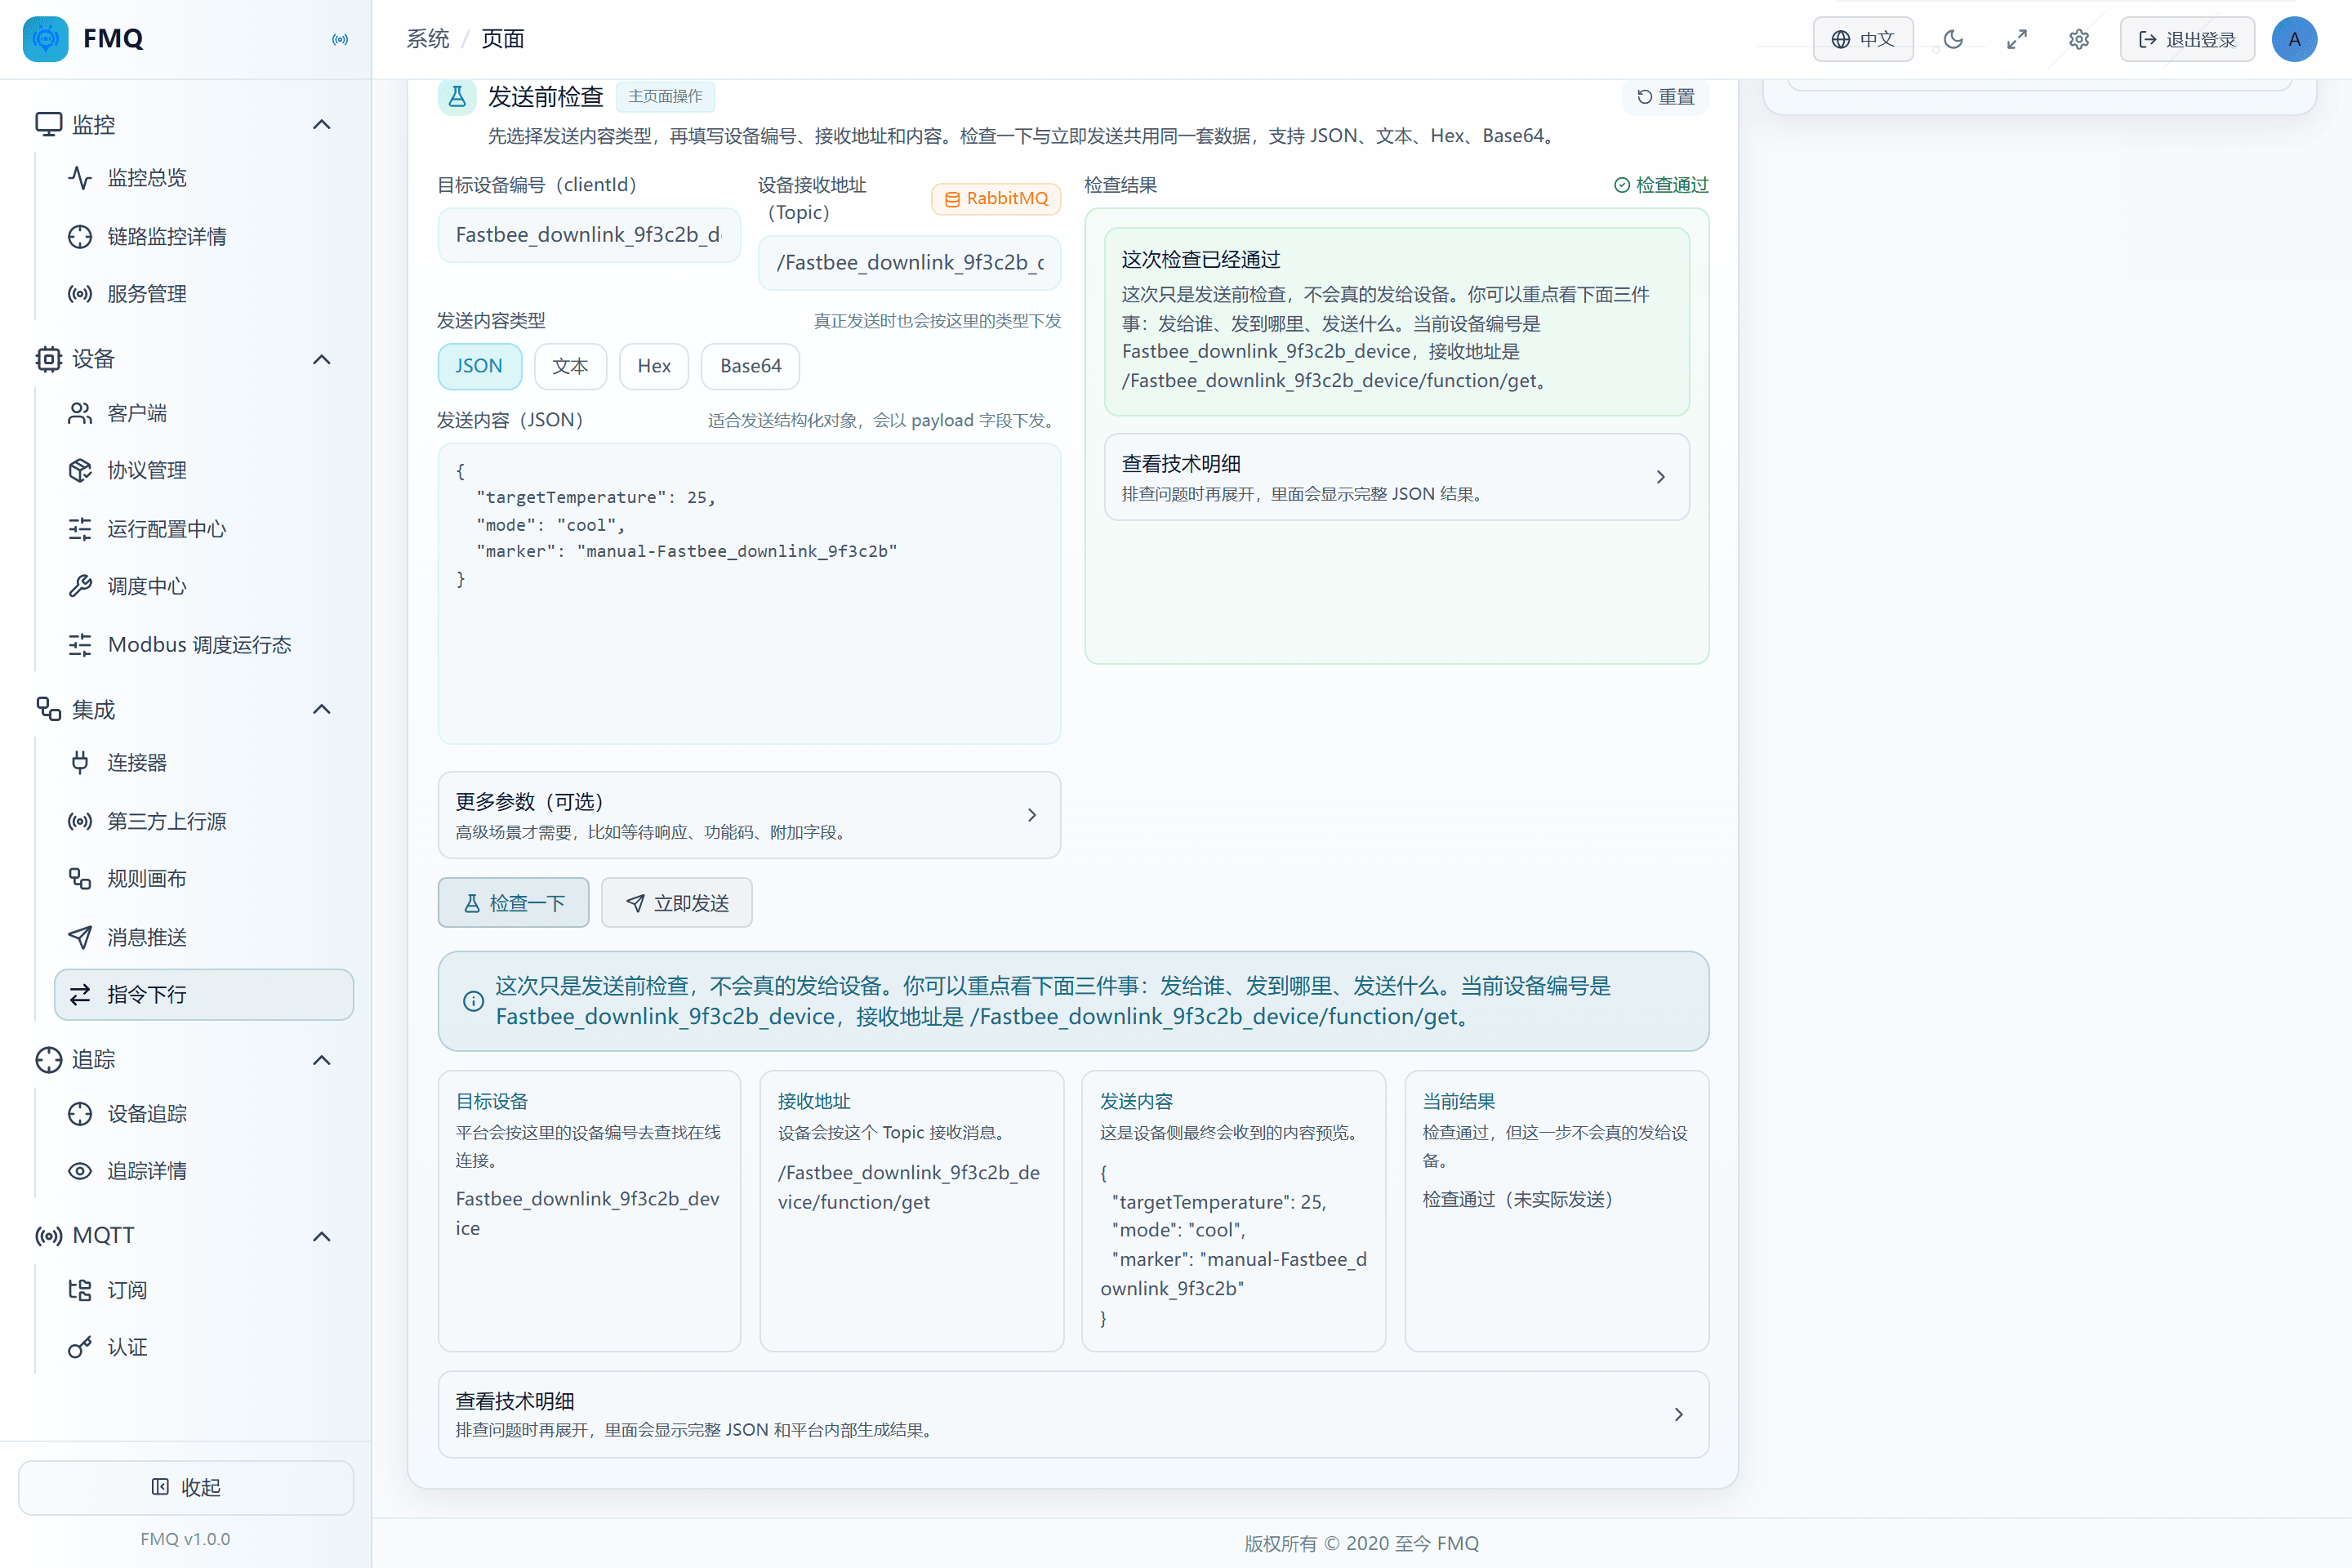Viewport: 2352px width, 1568px height.
Task: Open 监控总览 in sidebar
Action: (x=204, y=178)
